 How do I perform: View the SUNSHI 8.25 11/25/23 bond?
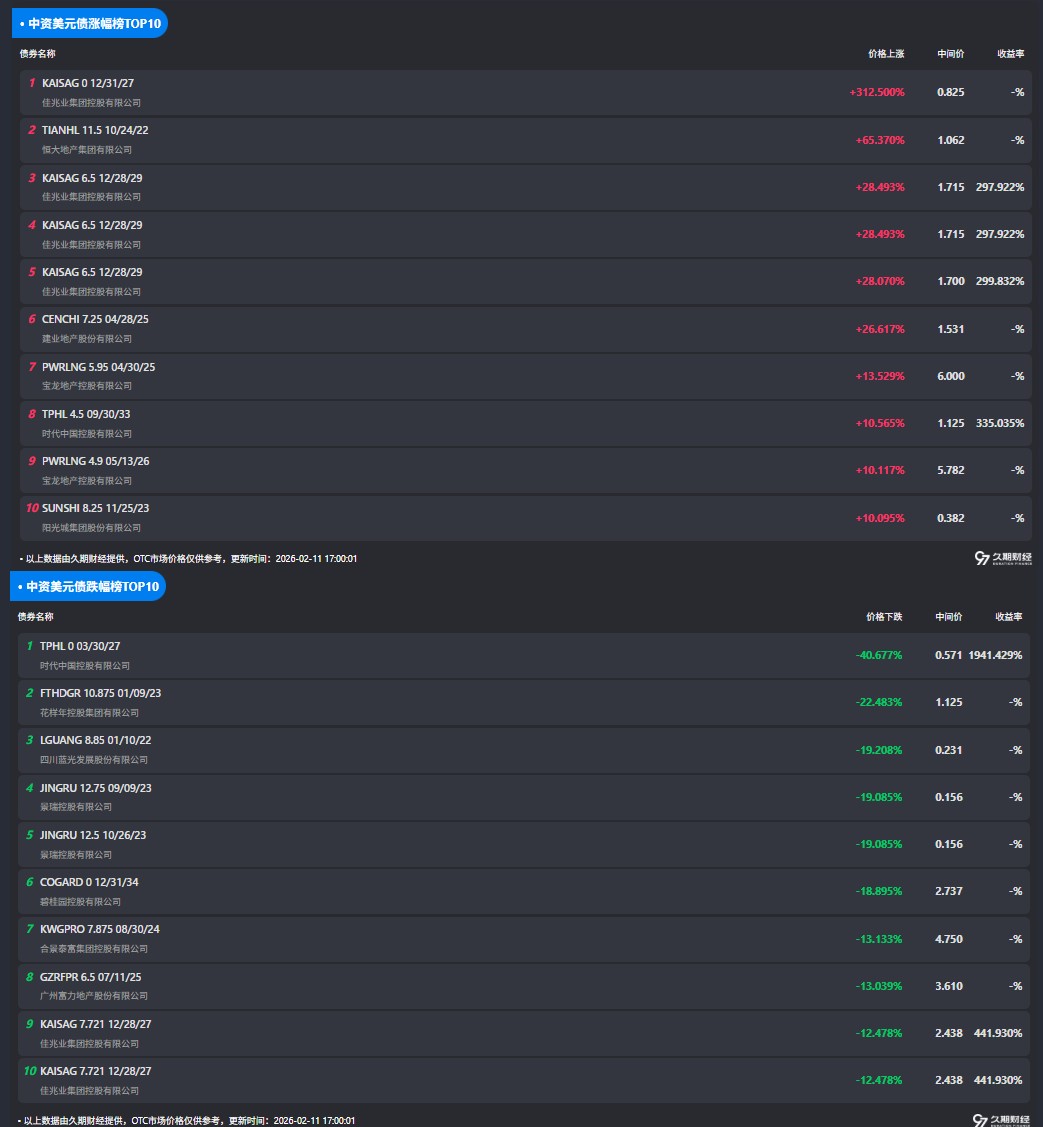pyautogui.click(x=95, y=508)
